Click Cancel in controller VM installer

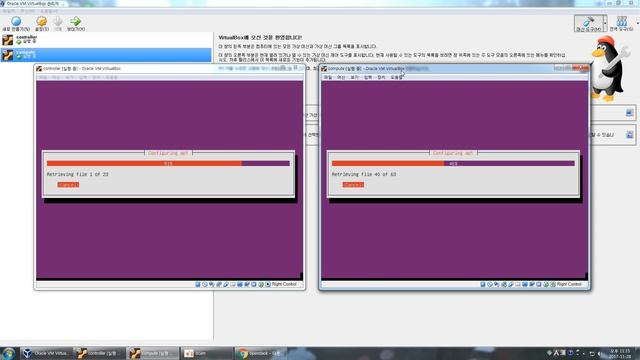pyautogui.click(x=68, y=185)
